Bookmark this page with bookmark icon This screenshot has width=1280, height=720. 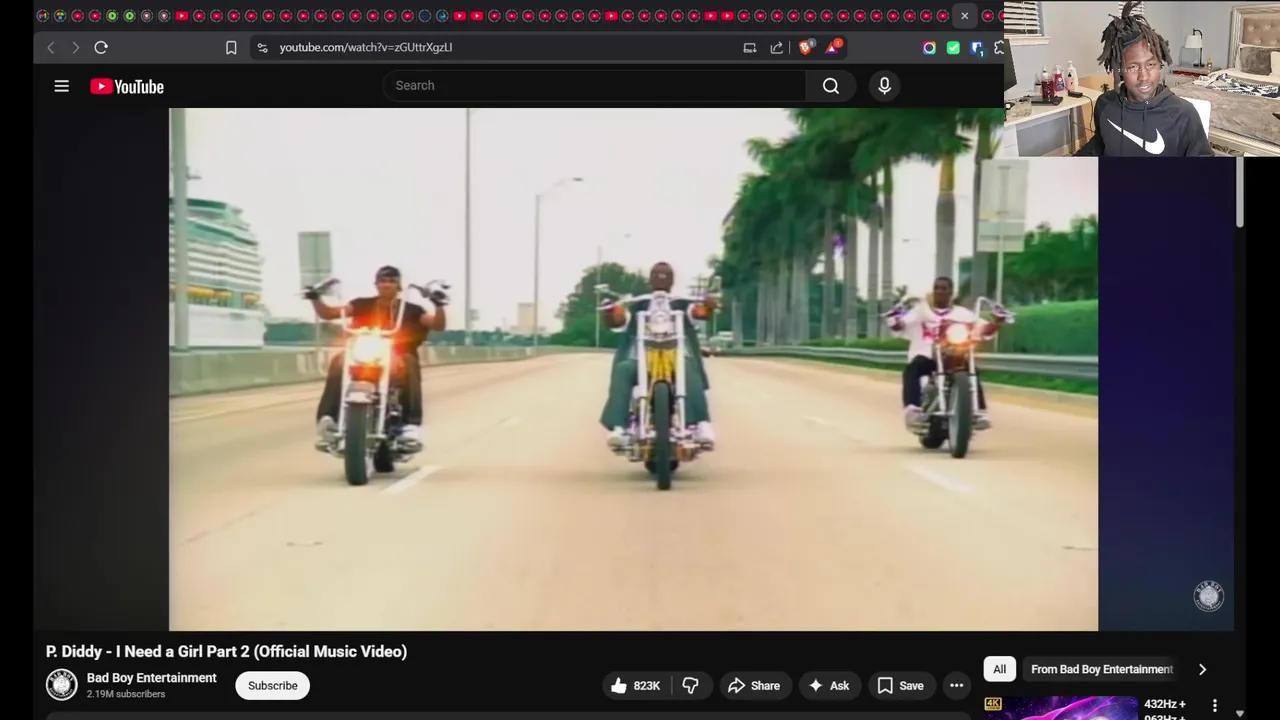[231, 47]
